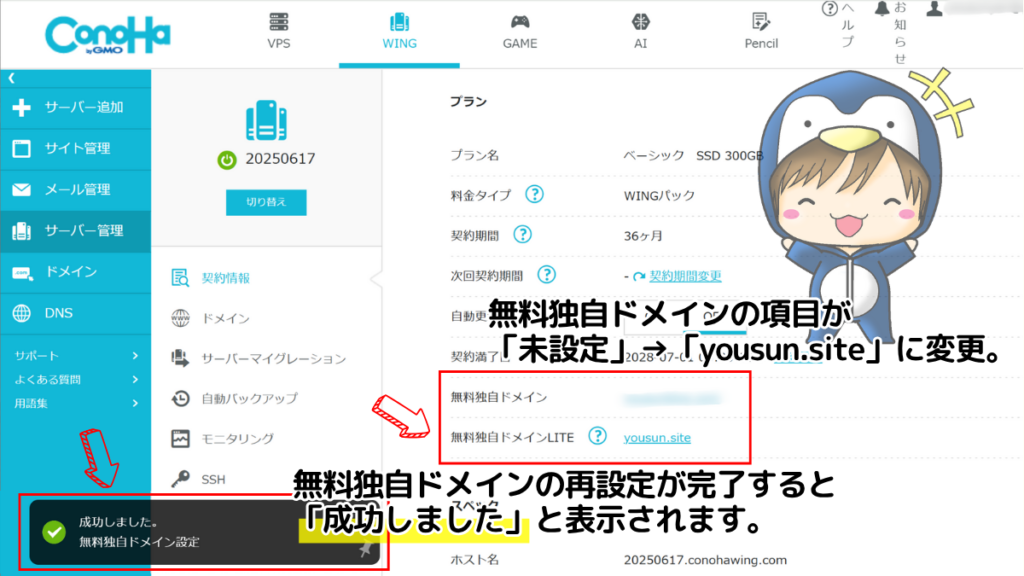Click the blurred 無料独自ドメイン value
The height and width of the screenshot is (576, 1024).
[673, 398]
